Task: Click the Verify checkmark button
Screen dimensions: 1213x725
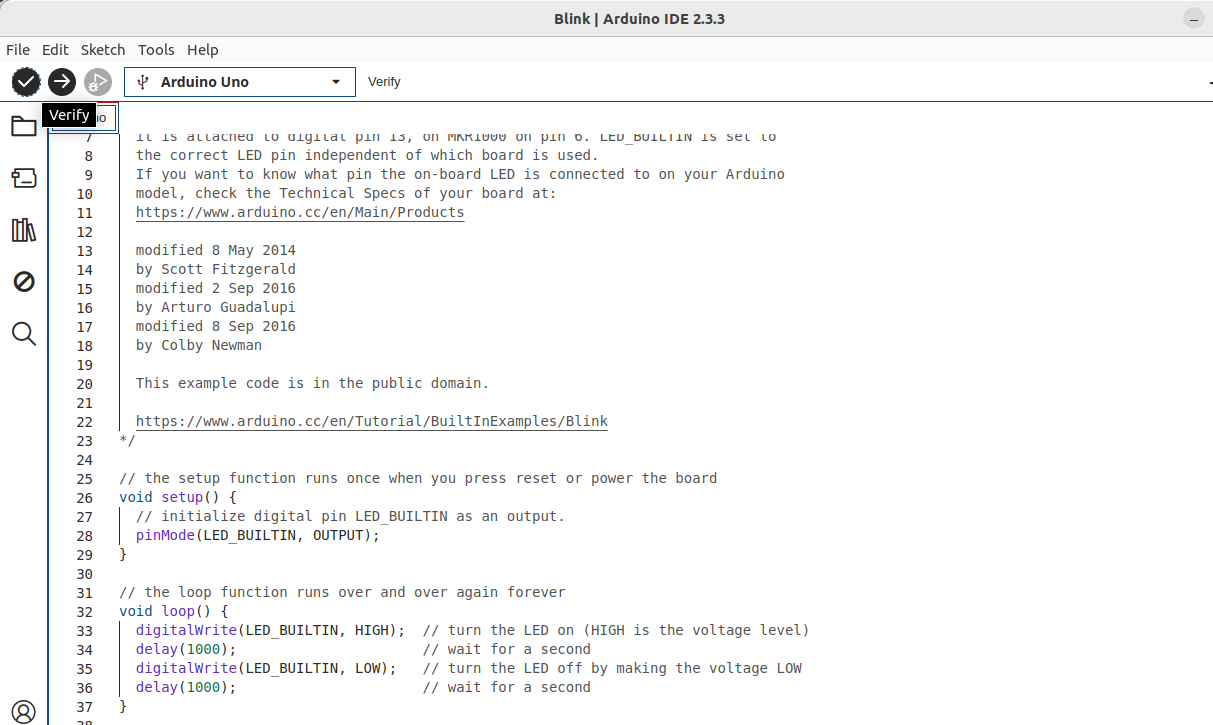Action: coord(26,82)
